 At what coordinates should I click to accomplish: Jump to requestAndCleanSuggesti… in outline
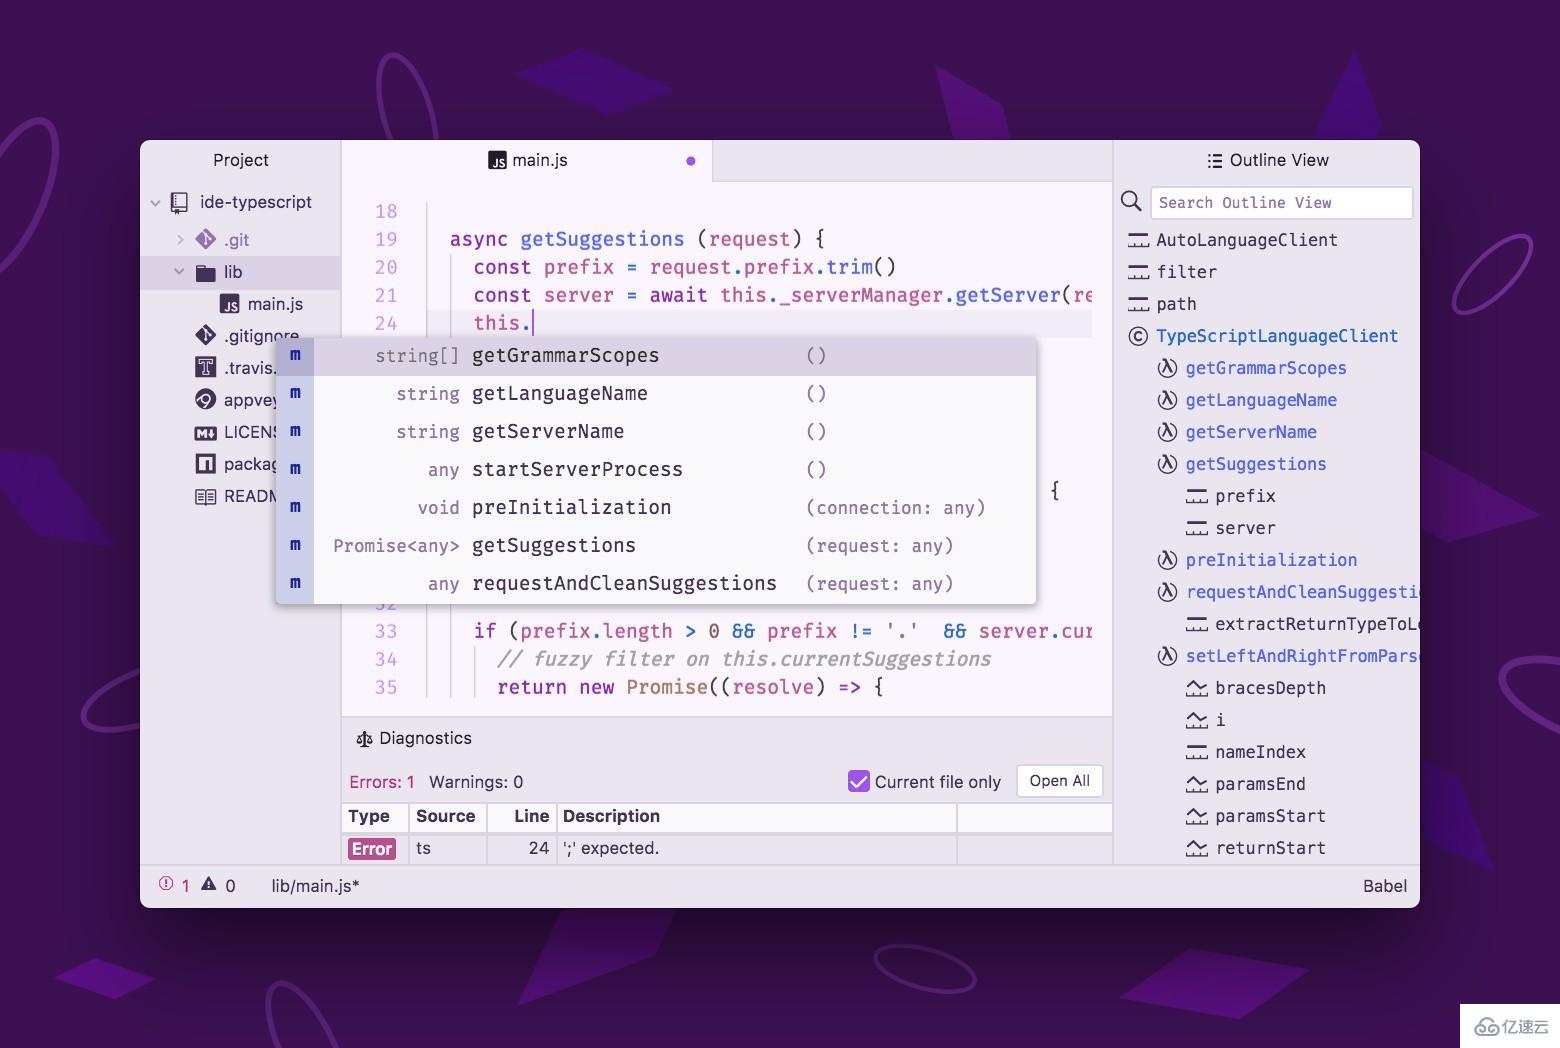point(1302,592)
